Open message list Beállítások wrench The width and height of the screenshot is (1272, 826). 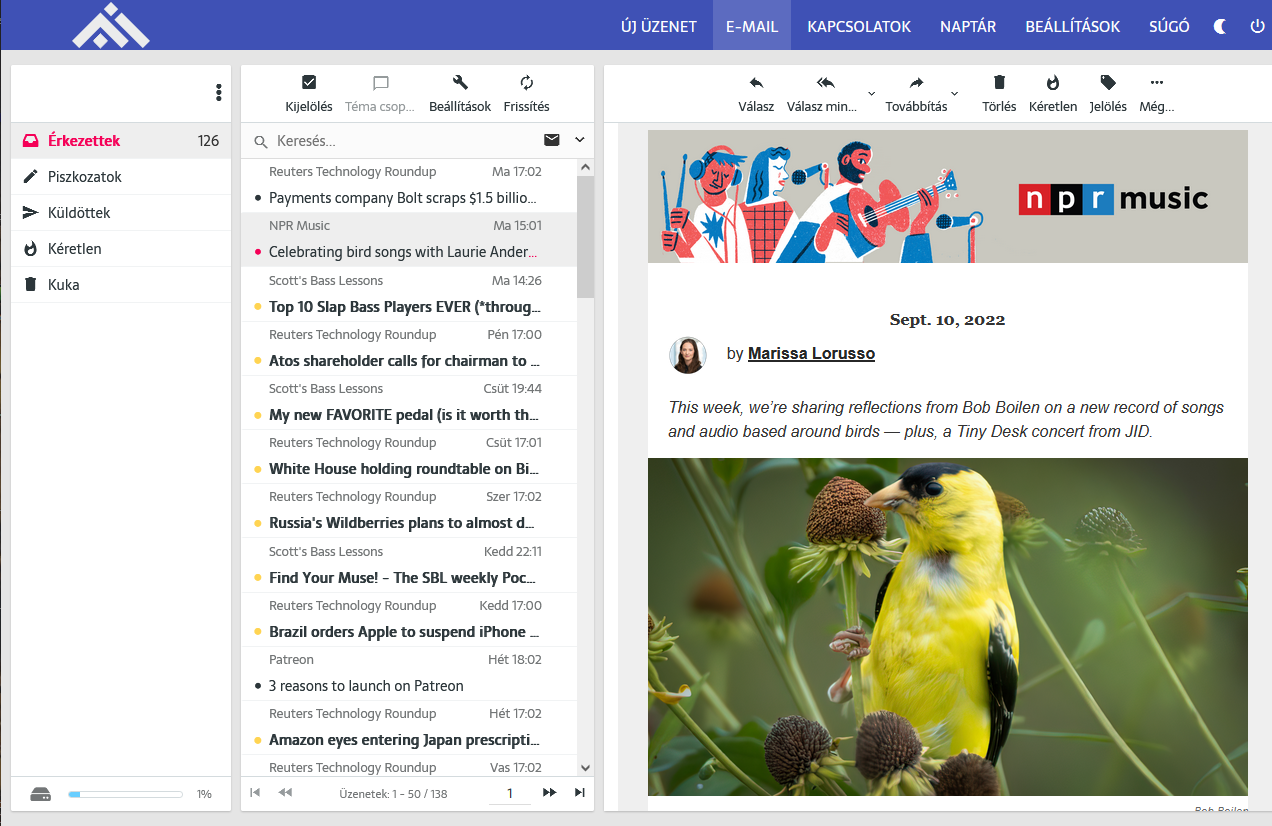point(460,83)
